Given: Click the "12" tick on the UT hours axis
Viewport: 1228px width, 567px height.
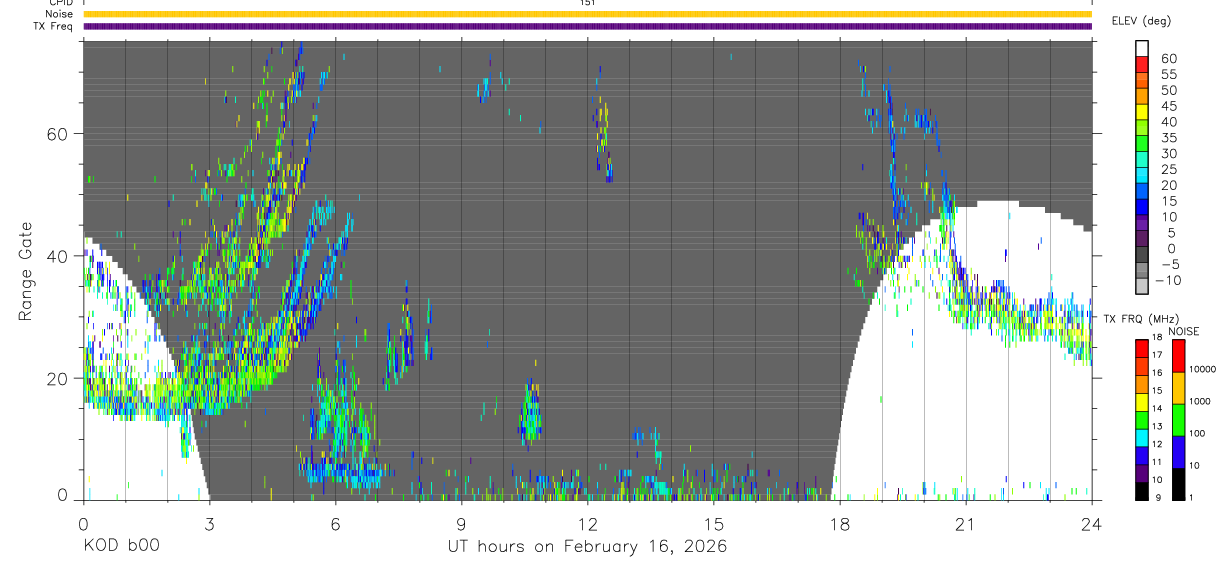Looking at the screenshot, I should tap(587, 523).
